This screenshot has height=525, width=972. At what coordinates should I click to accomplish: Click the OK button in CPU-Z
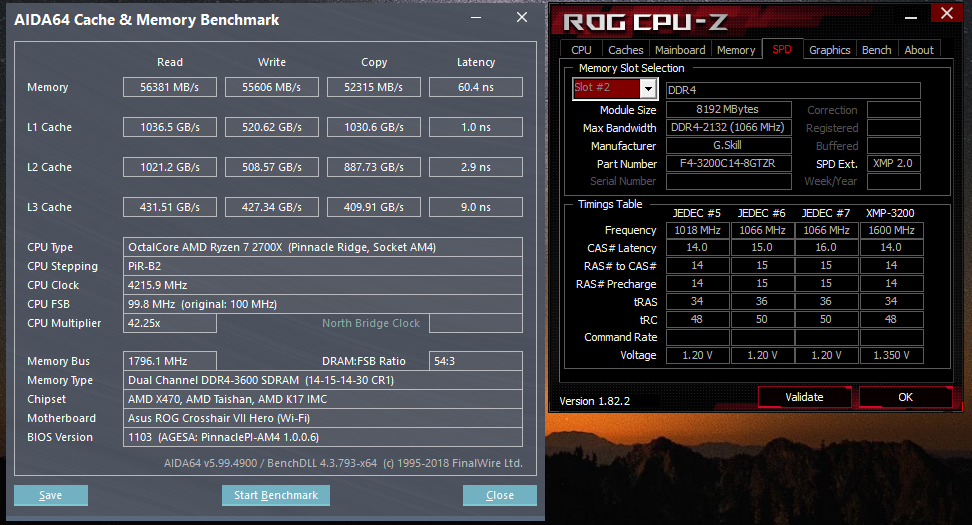tap(906, 397)
